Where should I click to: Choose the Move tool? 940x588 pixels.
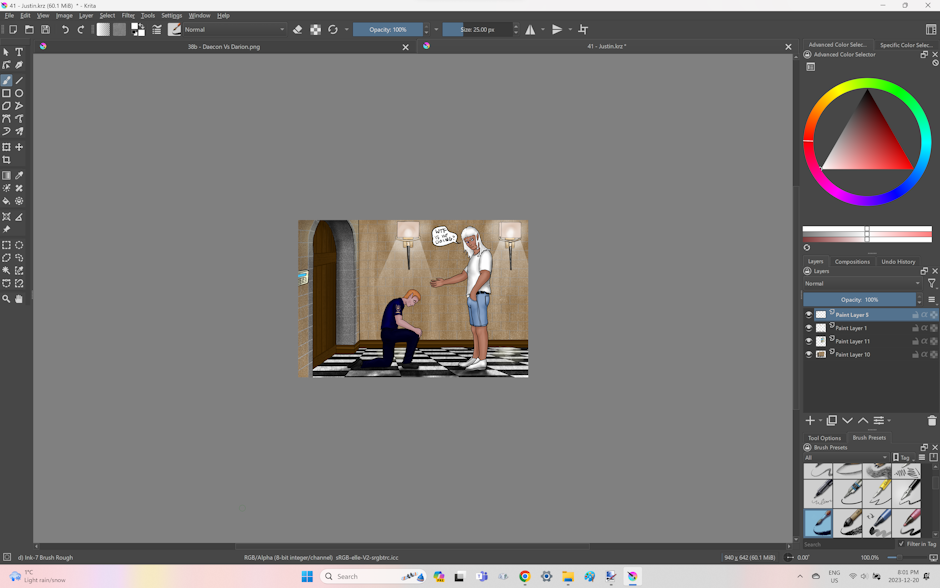(19, 147)
